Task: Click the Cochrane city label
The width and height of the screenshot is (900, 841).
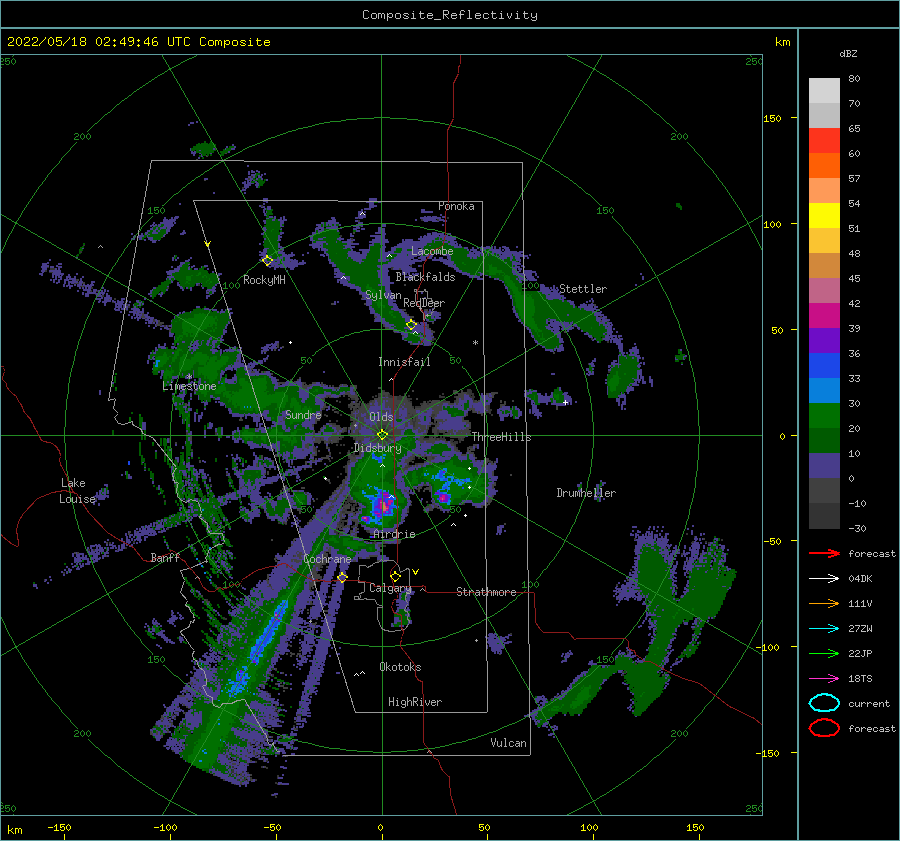Action: coord(327,559)
